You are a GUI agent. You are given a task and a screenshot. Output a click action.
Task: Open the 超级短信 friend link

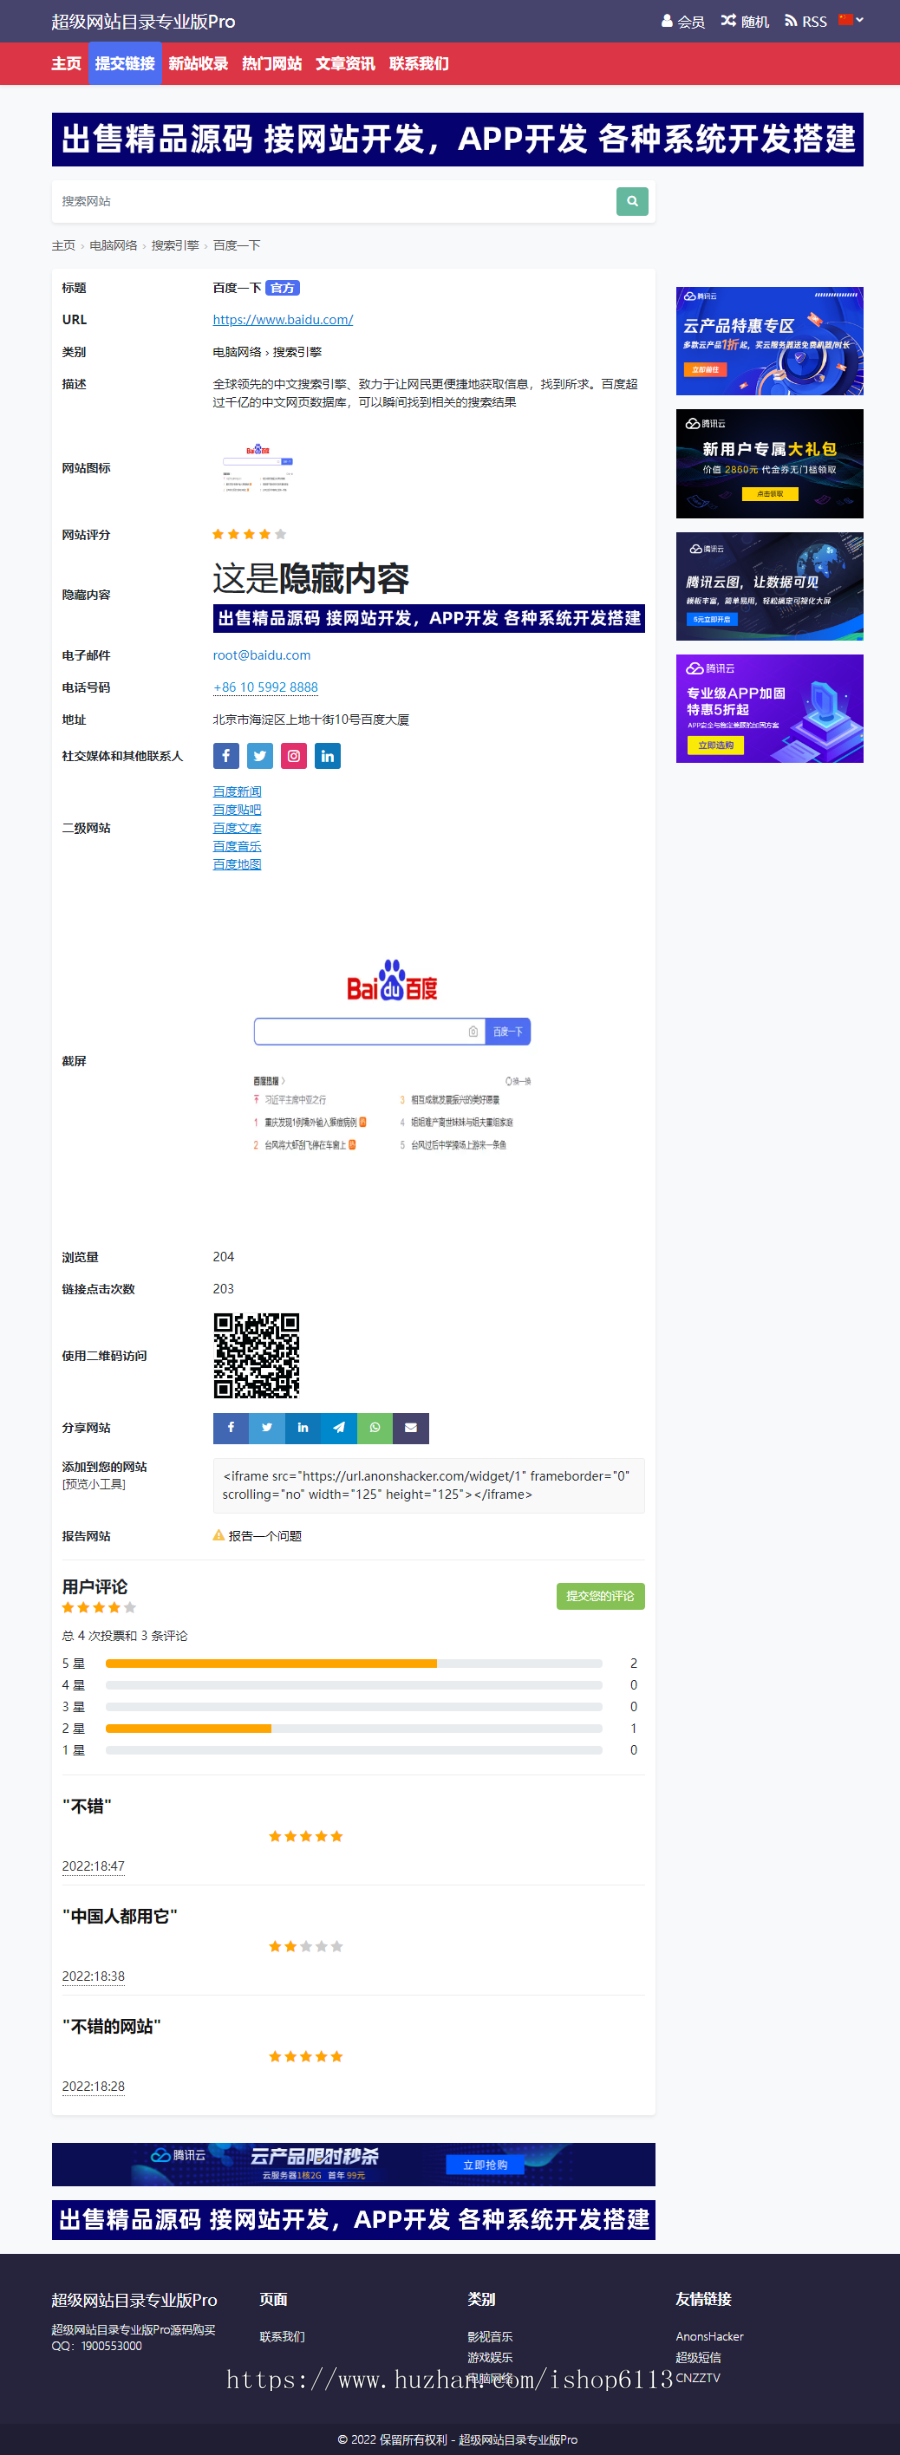tap(698, 2357)
